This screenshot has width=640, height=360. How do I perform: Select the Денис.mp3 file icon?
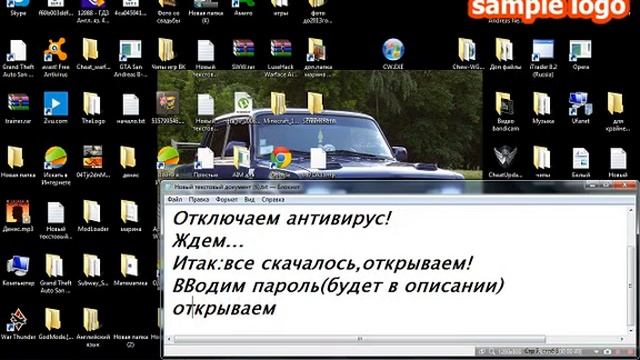click(18, 211)
